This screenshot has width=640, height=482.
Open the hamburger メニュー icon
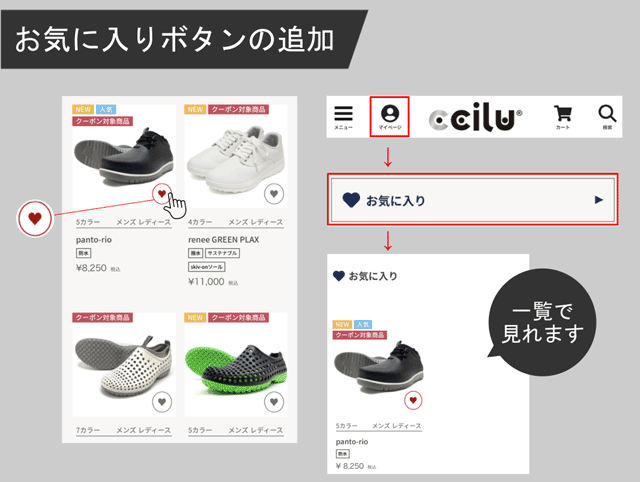click(x=343, y=117)
